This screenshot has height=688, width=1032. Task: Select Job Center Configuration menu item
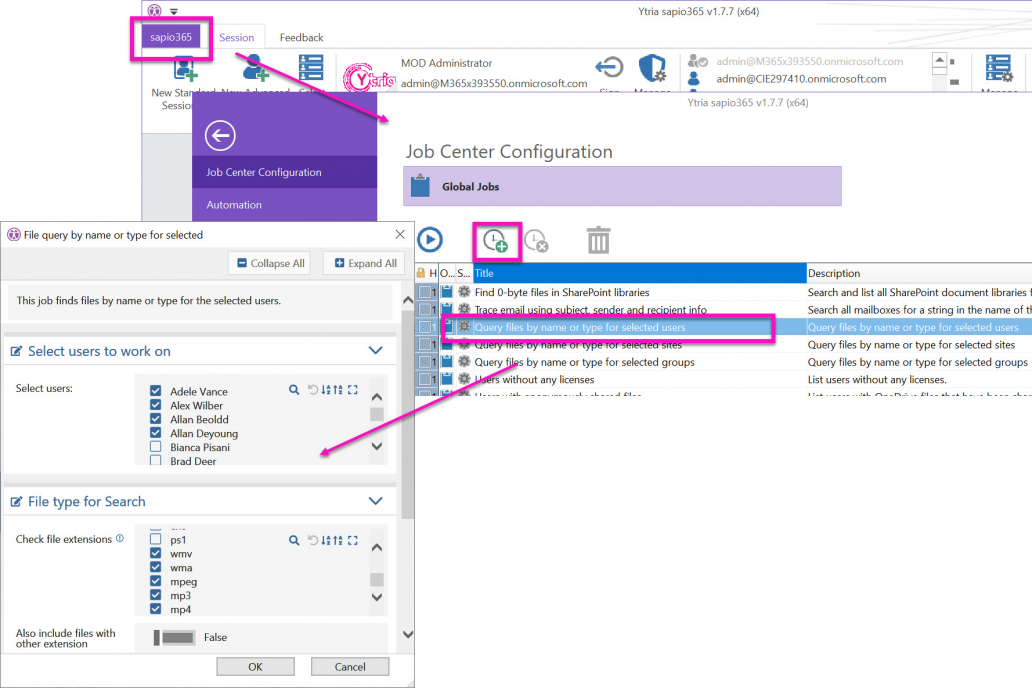[284, 172]
